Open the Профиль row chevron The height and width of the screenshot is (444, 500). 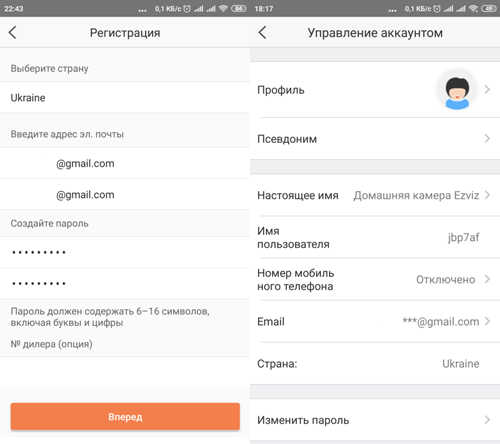(x=487, y=89)
